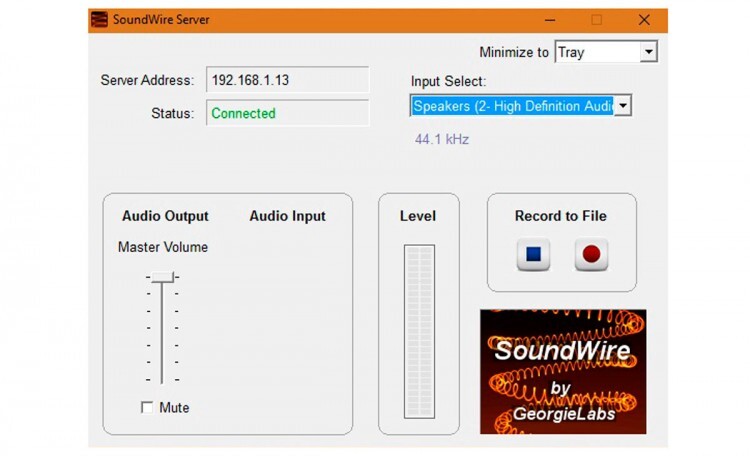Click the 44.1 kHz sample rate label
The width and height of the screenshot is (750, 456).
(442, 139)
